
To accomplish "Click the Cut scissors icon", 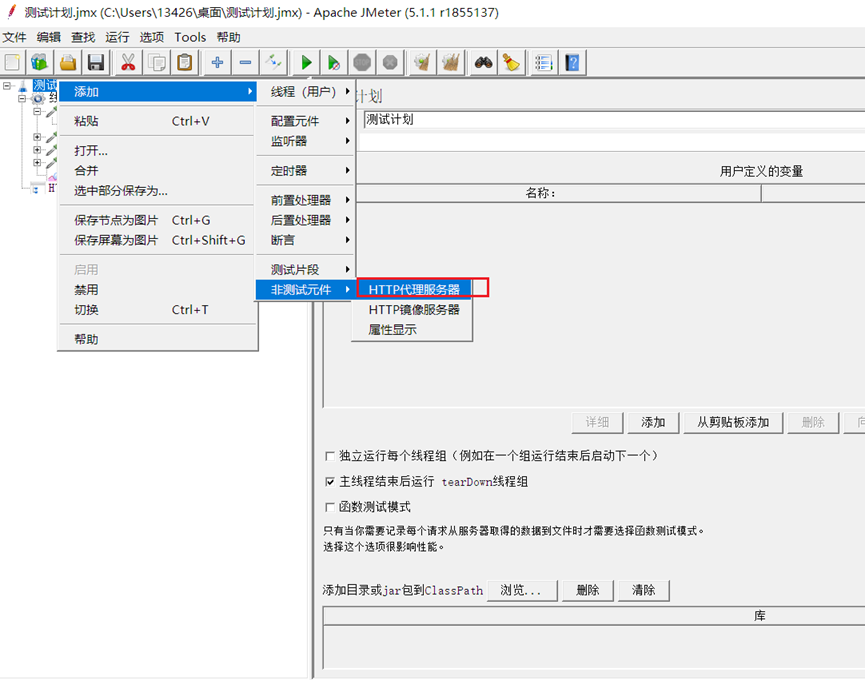I will (x=128, y=62).
